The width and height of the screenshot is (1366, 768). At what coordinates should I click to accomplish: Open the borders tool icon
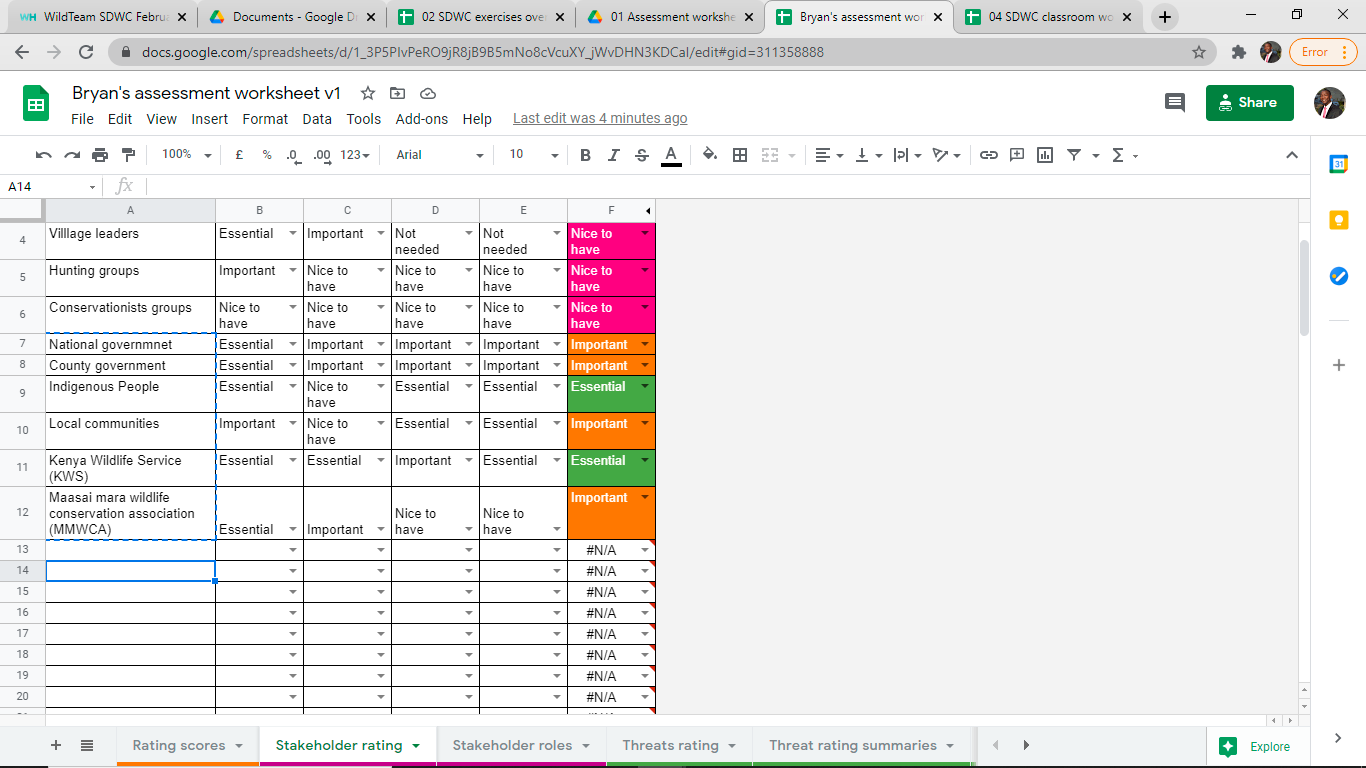[740, 155]
